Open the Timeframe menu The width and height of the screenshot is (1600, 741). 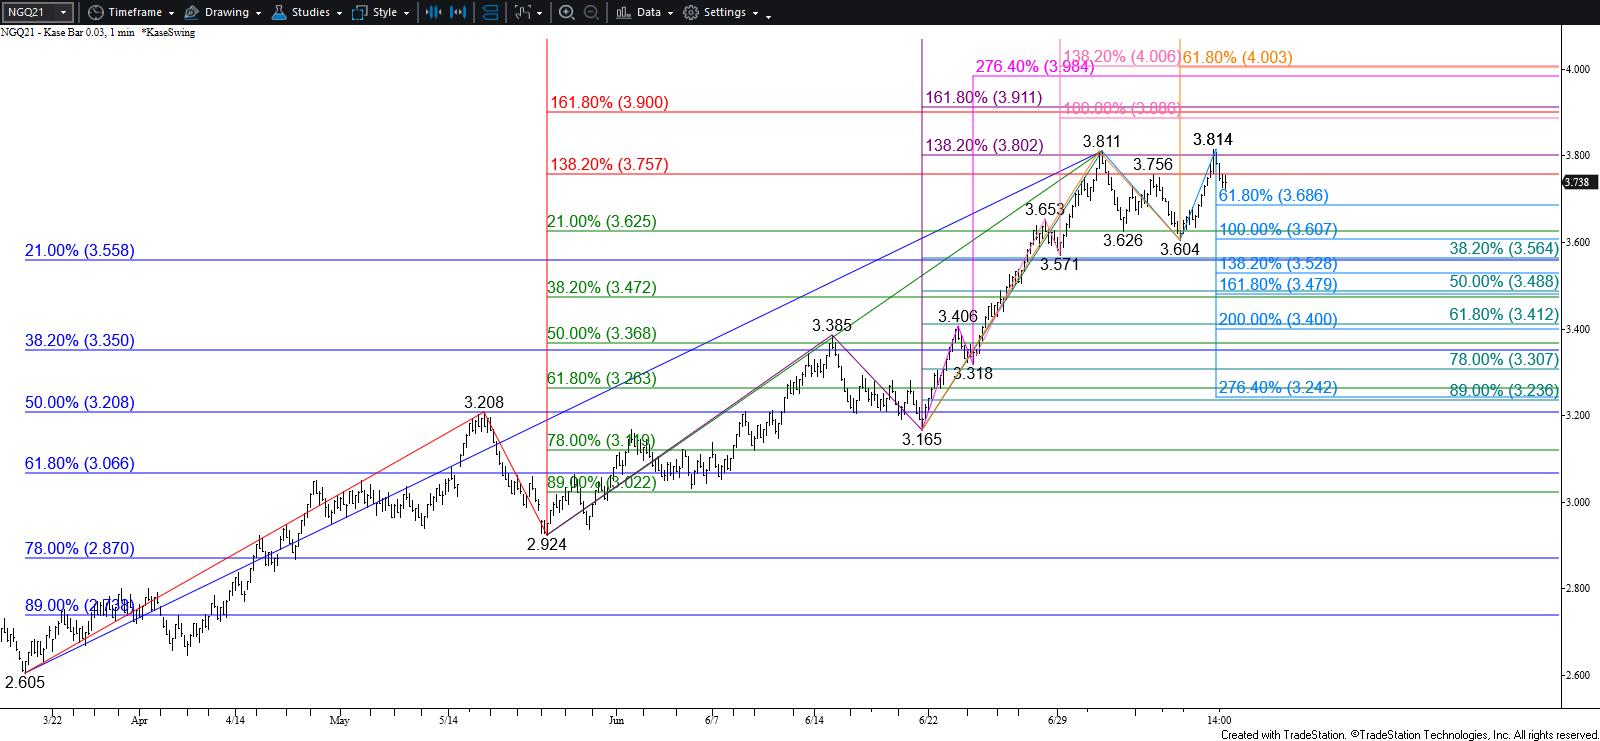pyautogui.click(x=134, y=12)
